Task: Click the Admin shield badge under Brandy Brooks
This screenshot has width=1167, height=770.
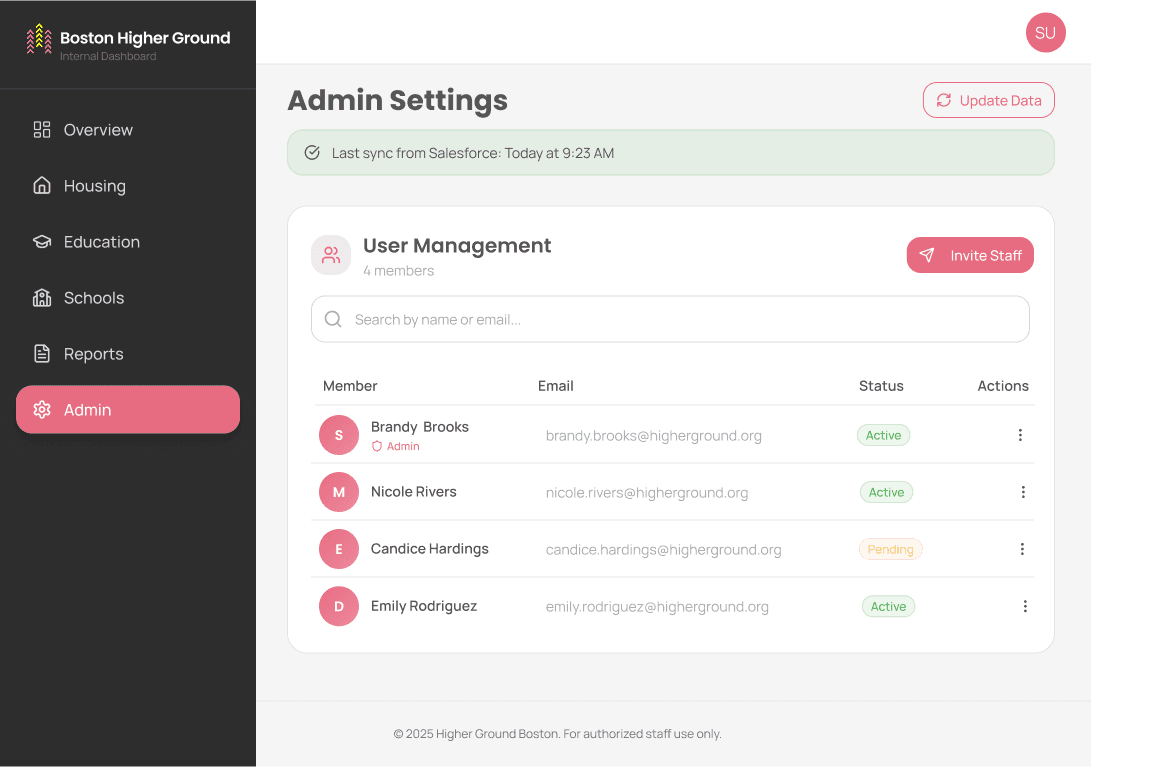Action: [396, 447]
